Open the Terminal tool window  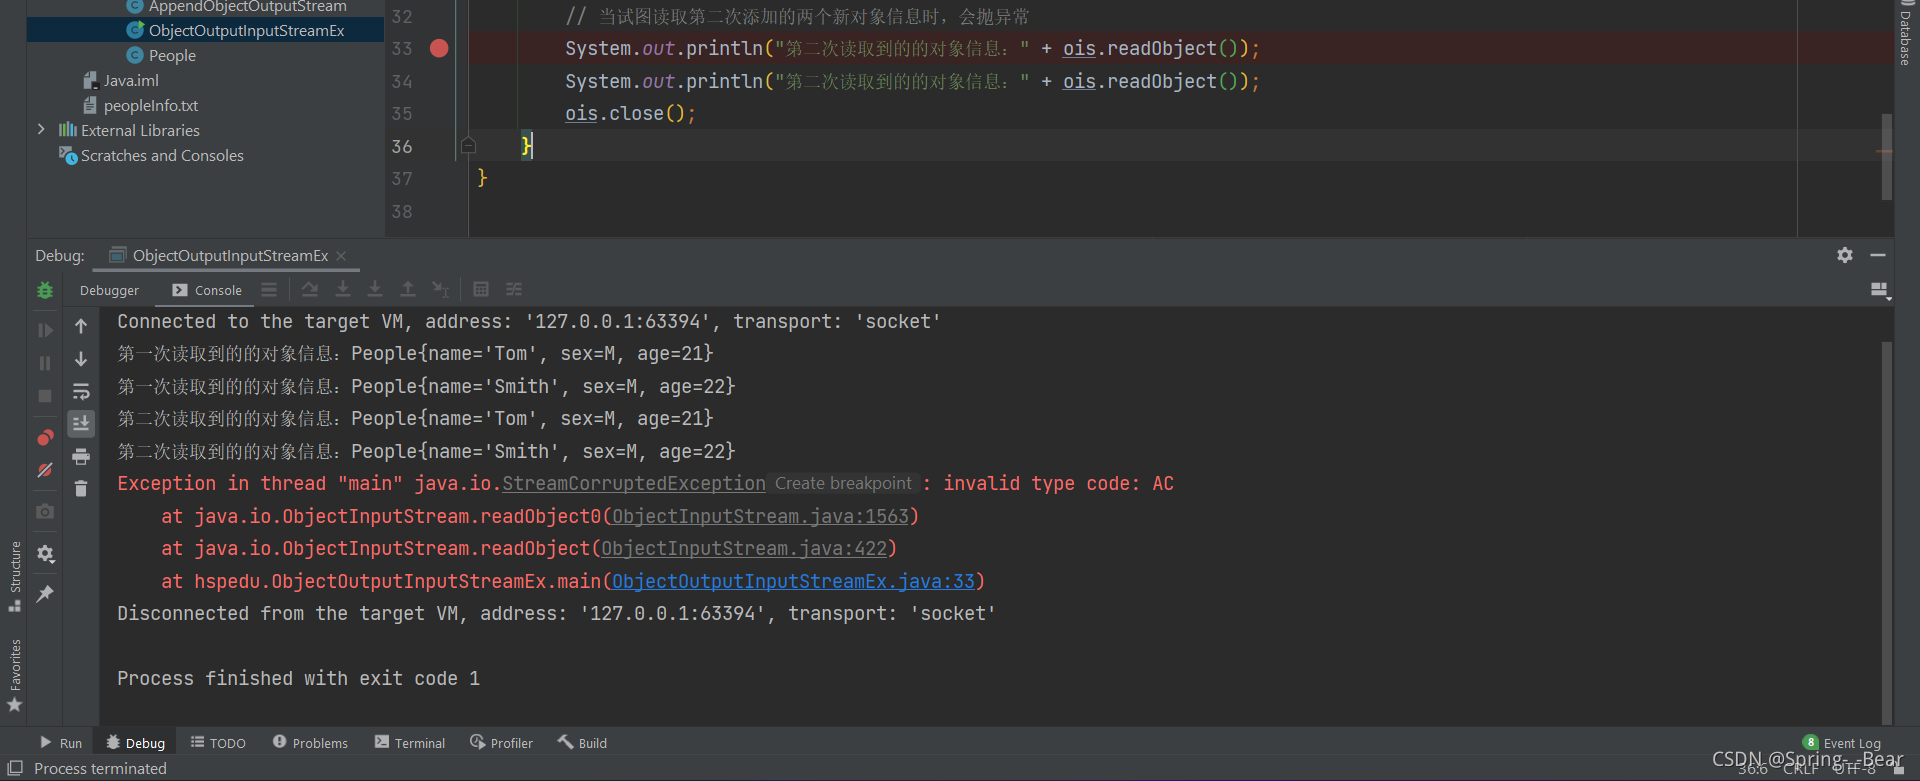410,743
